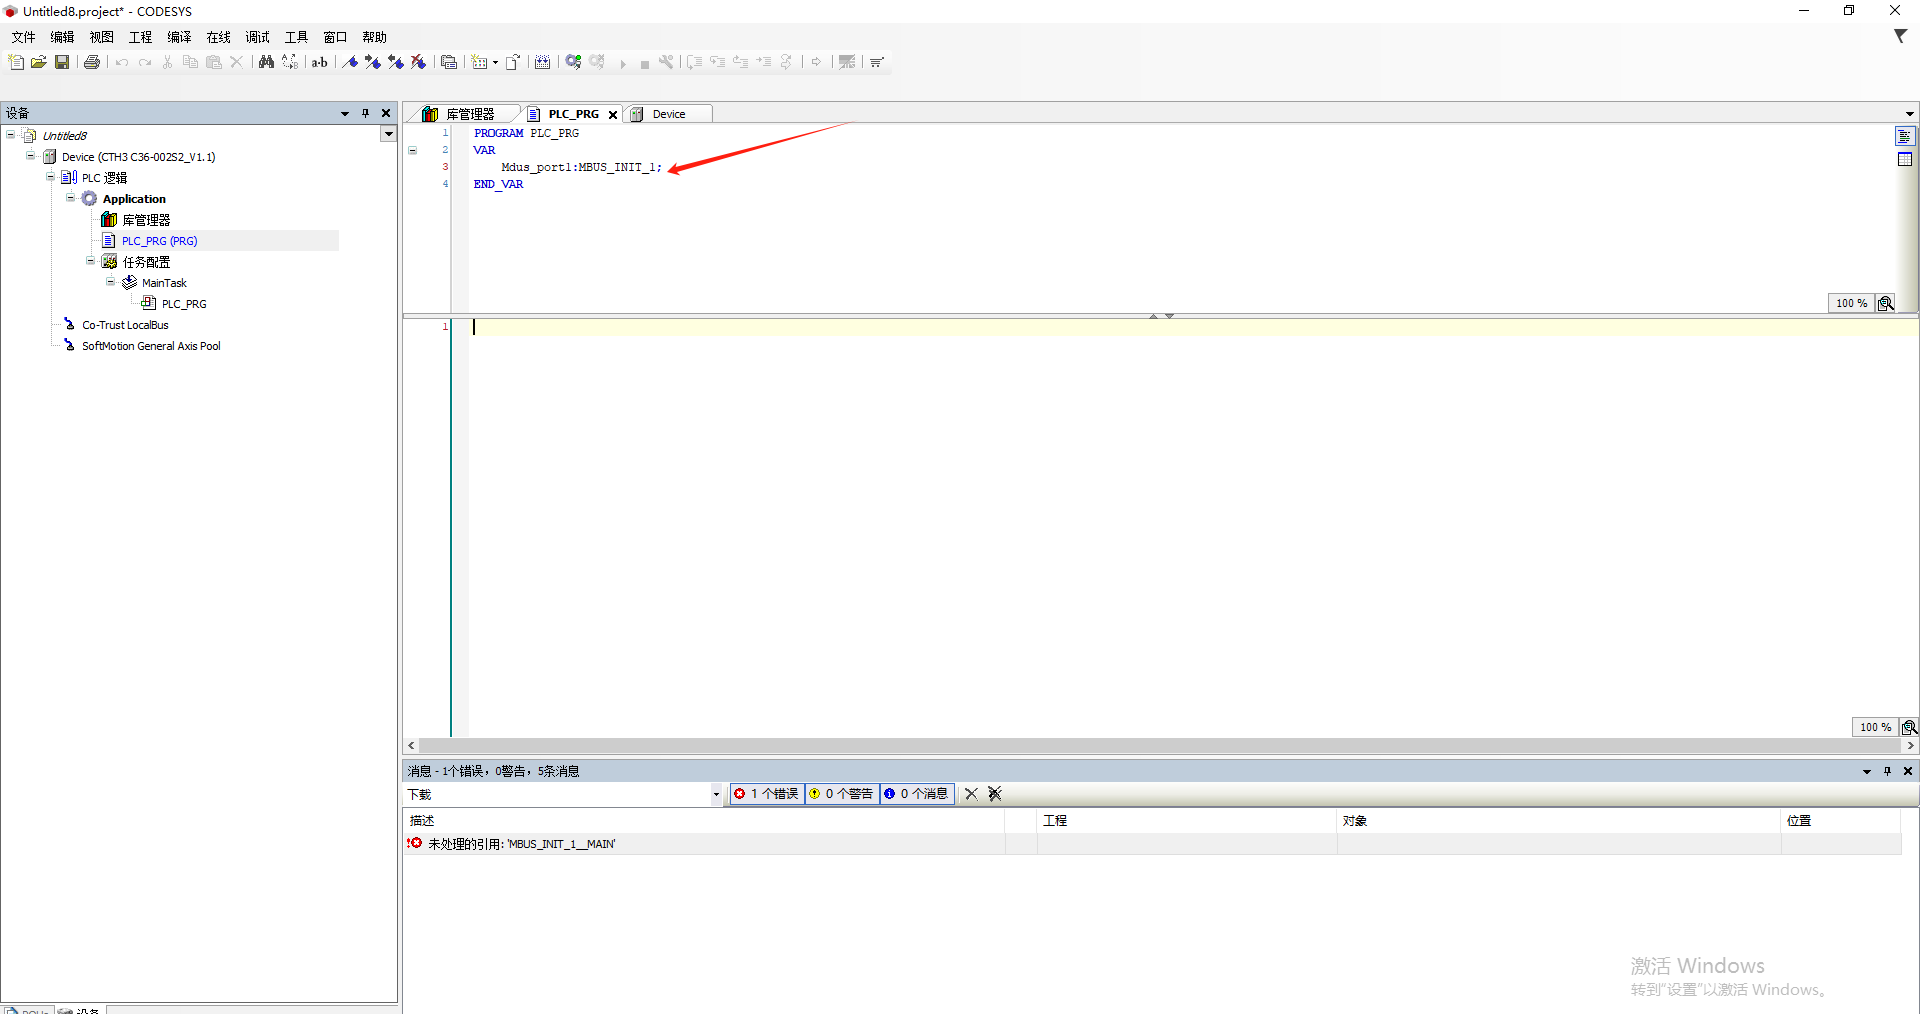Clear all bookmarks with red-X flag icon

(419, 62)
